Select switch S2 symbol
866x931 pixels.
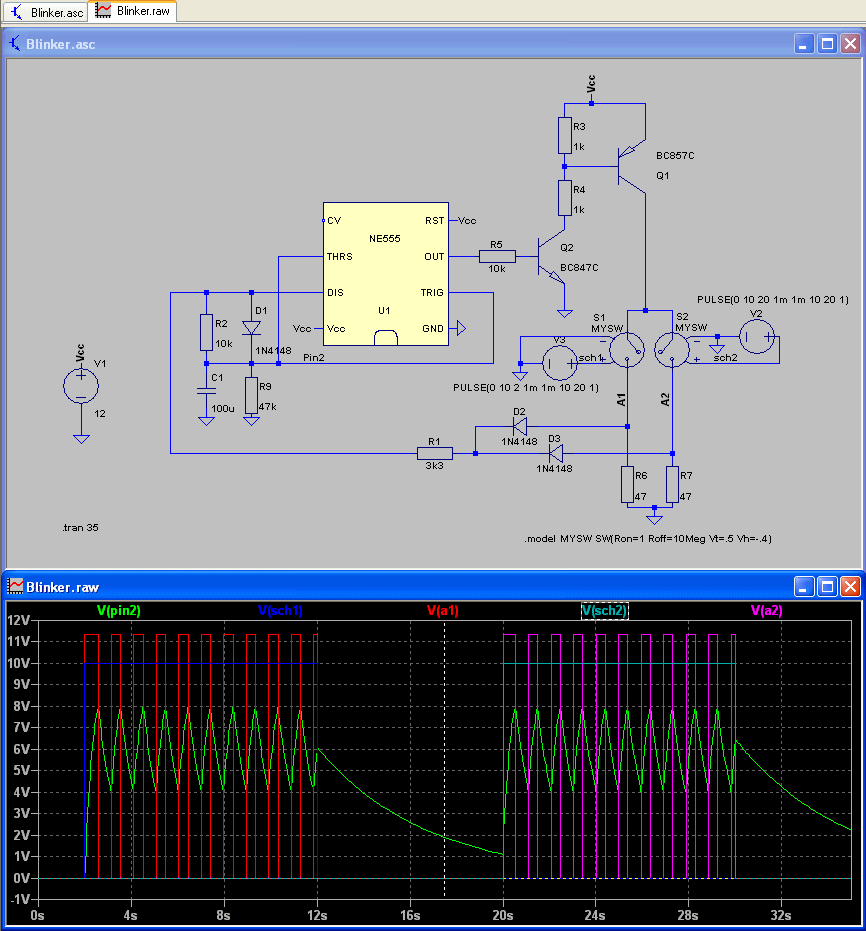tap(672, 350)
